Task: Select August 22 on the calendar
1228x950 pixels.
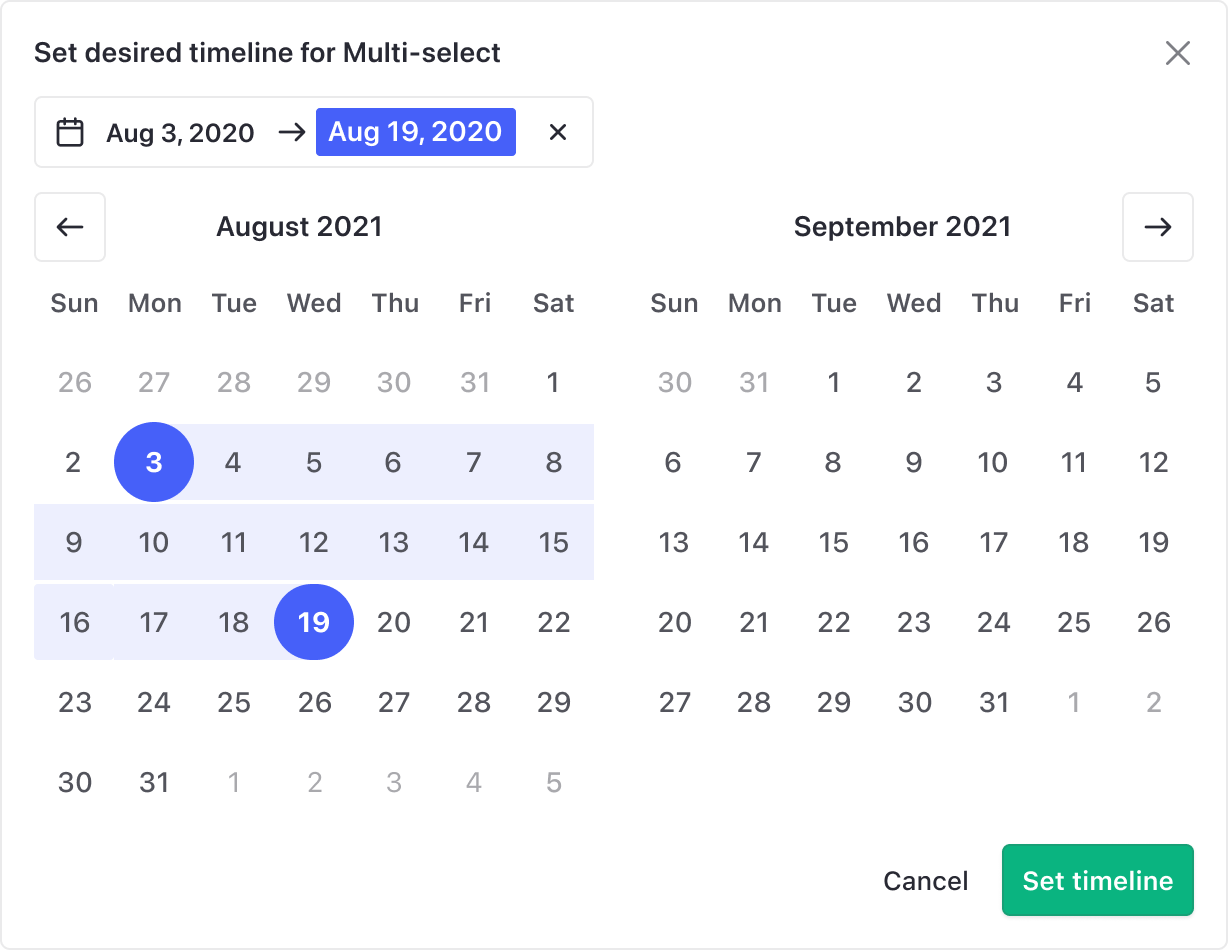Action: (553, 622)
